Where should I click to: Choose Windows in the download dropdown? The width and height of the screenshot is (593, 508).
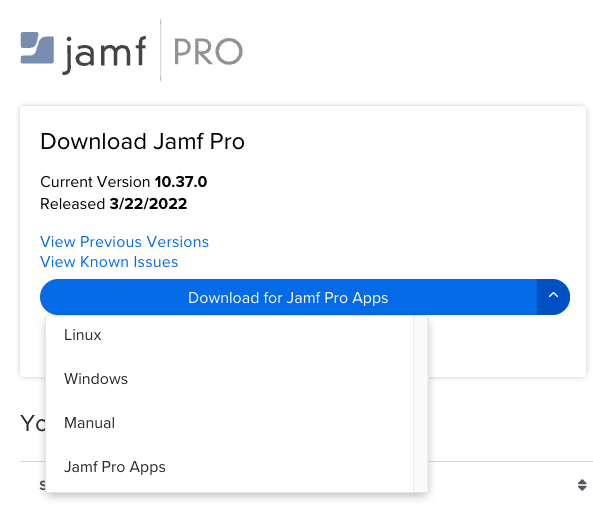coord(230,379)
